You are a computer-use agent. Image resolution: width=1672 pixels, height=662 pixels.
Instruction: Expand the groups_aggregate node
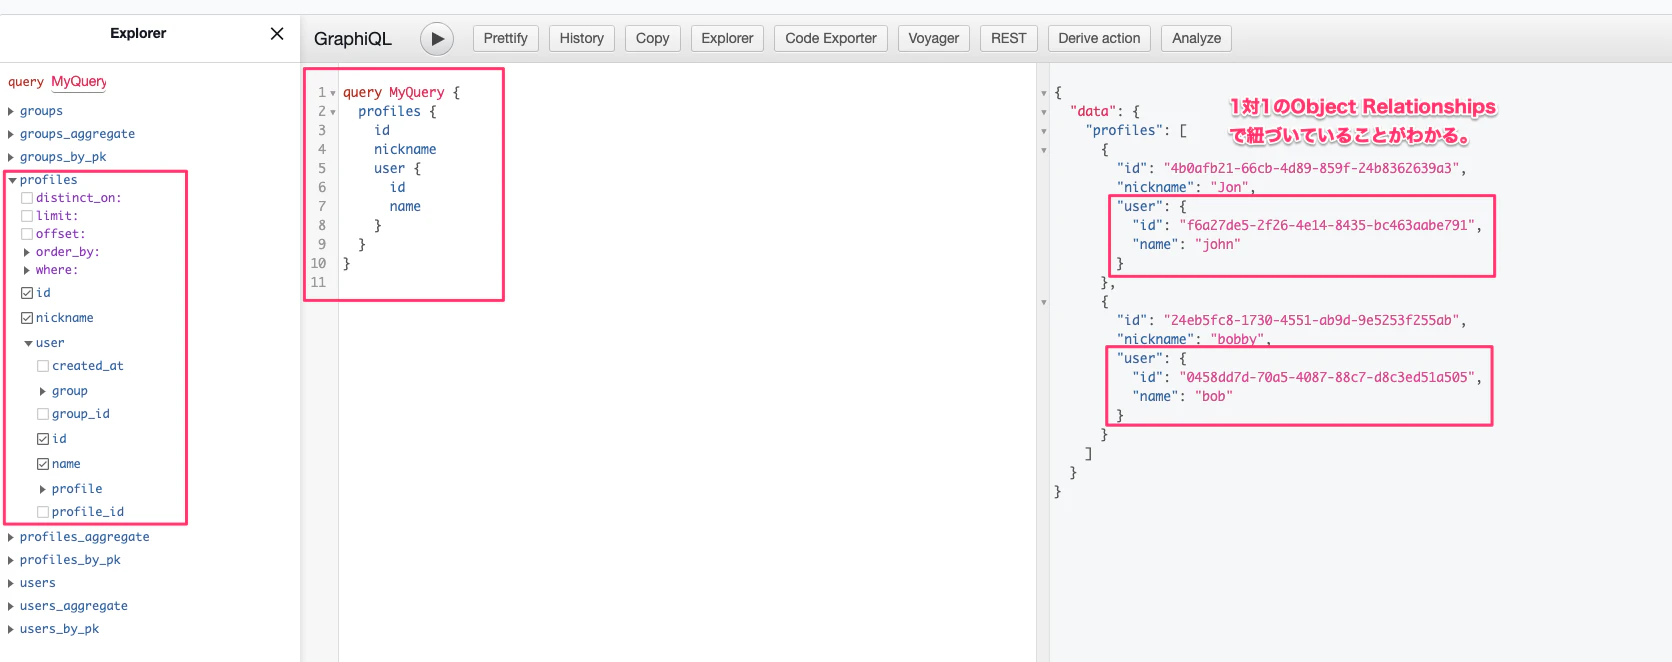point(11,134)
